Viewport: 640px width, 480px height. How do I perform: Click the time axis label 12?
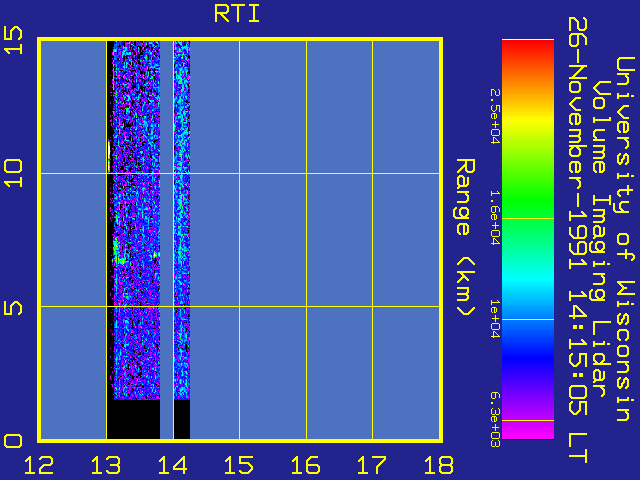(x=39, y=465)
